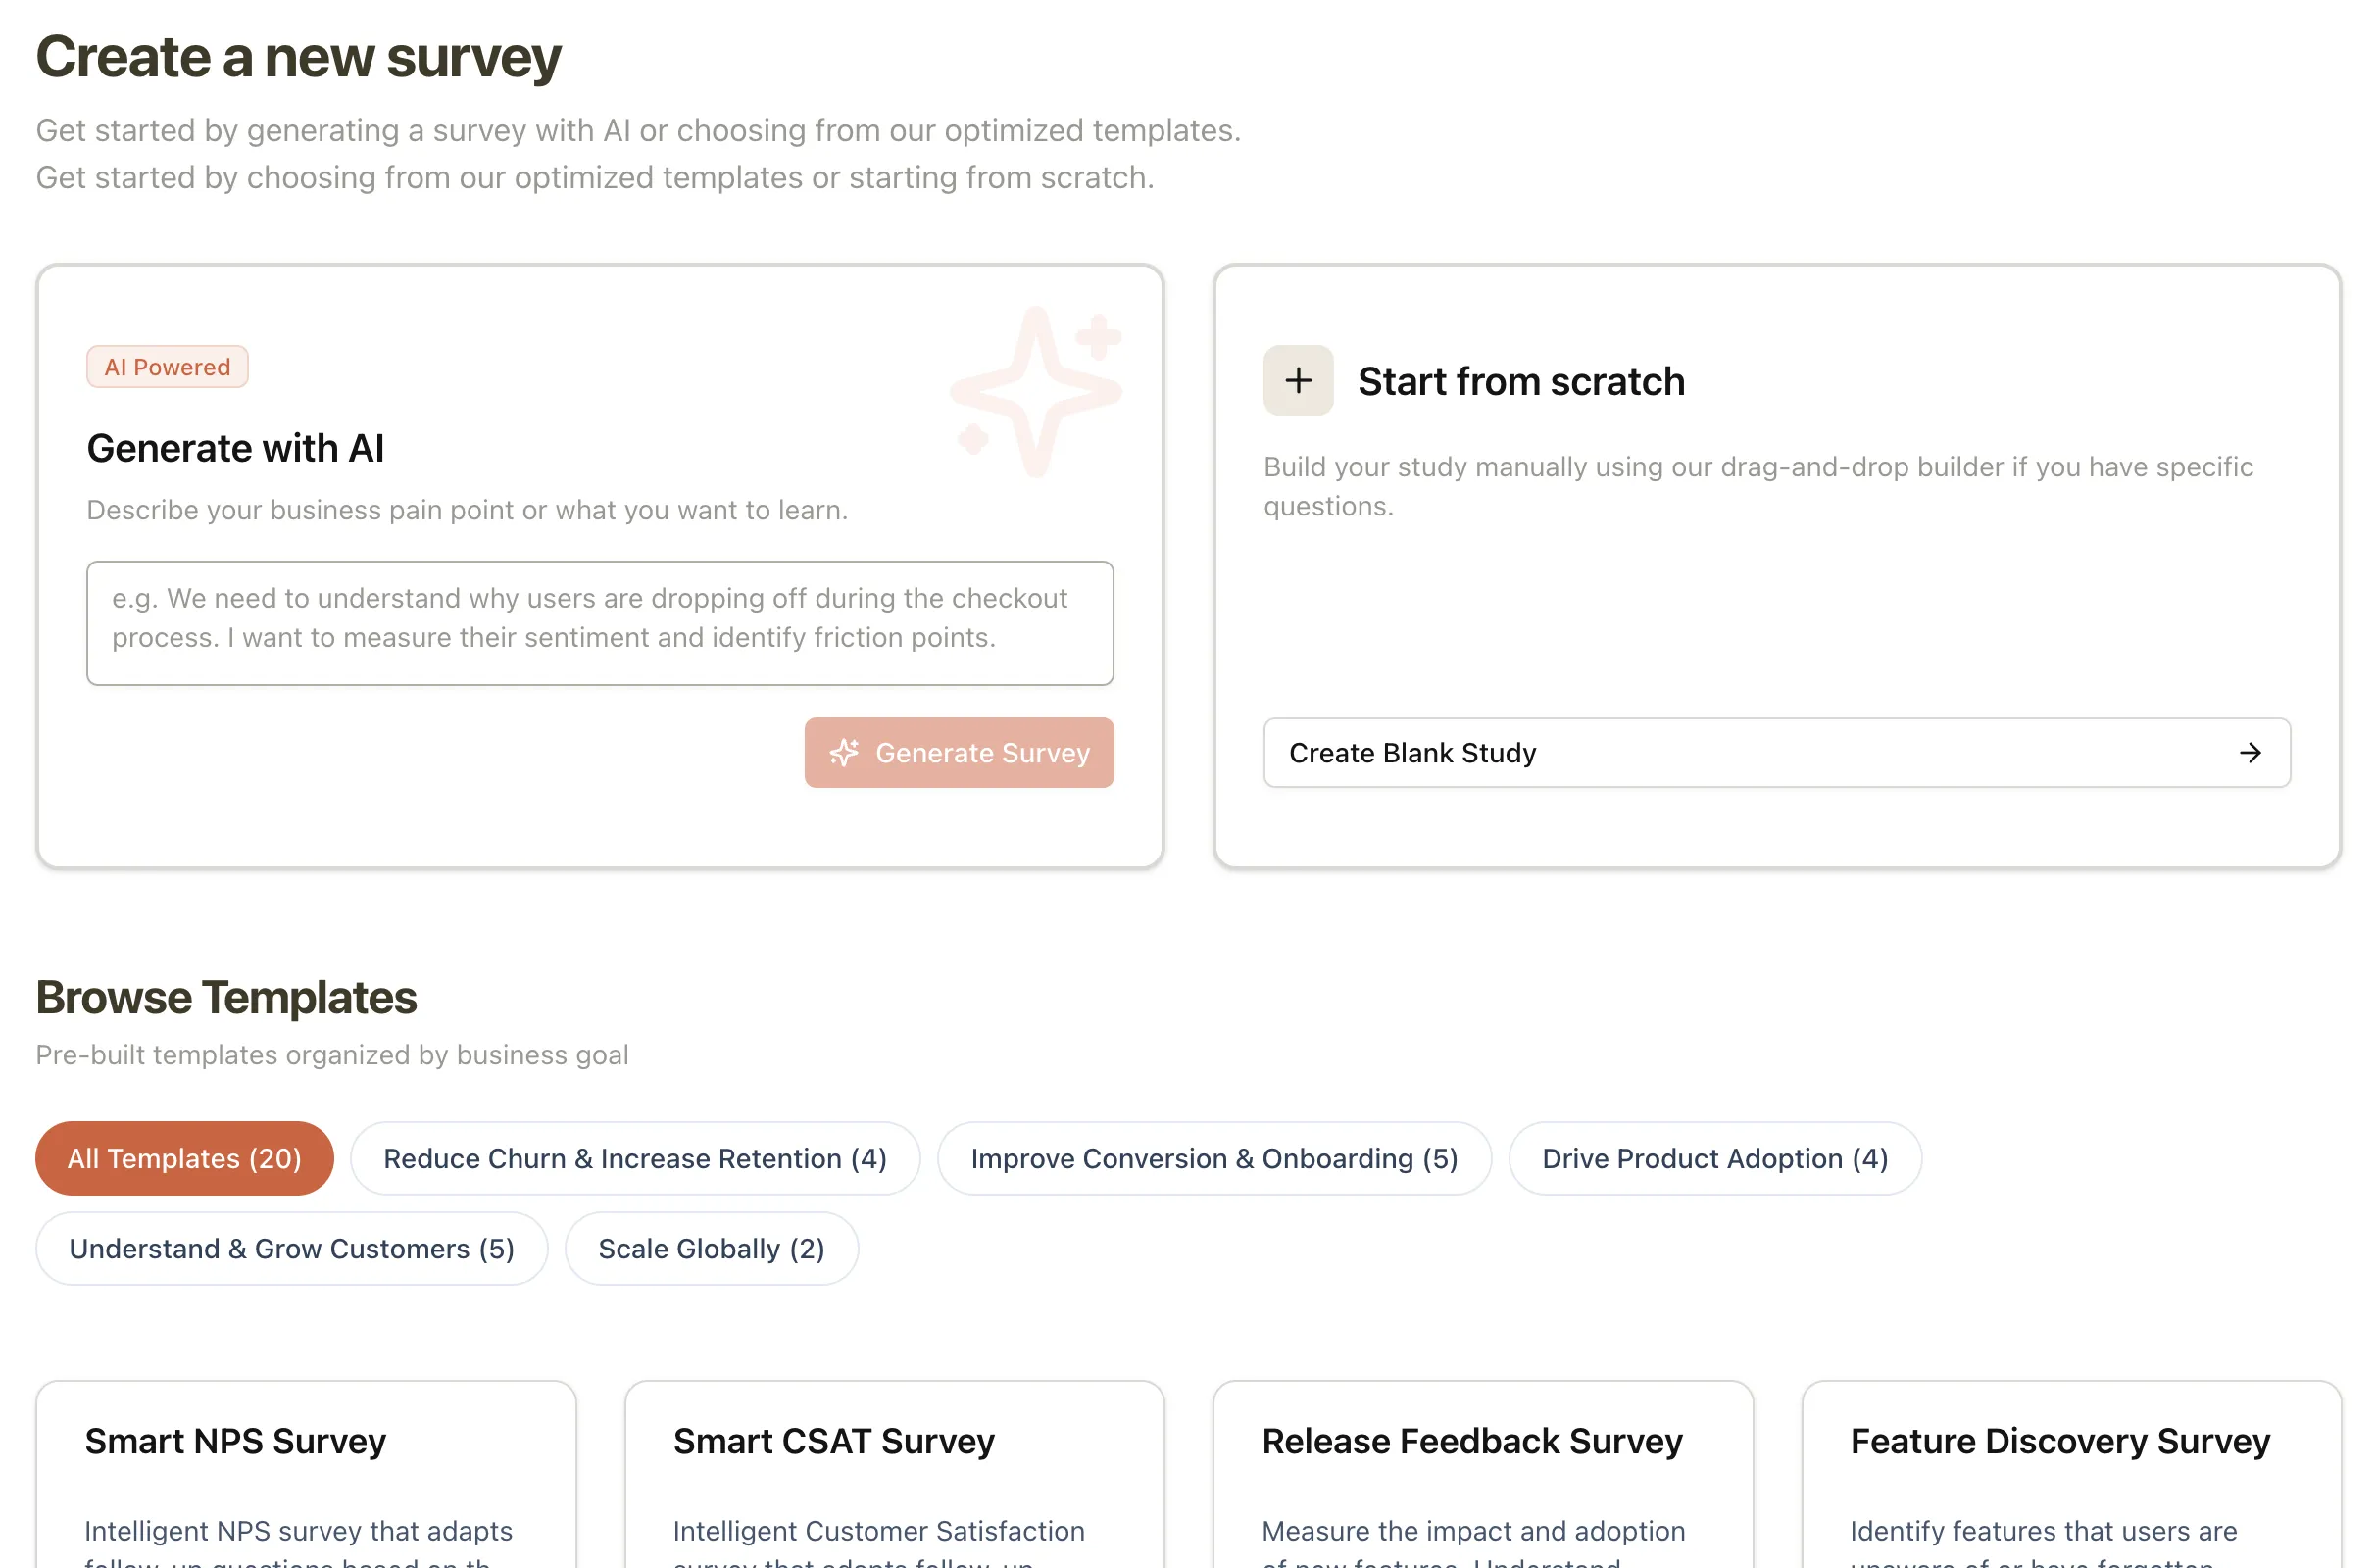Select the All Templates (20) filter
The image size is (2376, 1568).
(x=184, y=1158)
